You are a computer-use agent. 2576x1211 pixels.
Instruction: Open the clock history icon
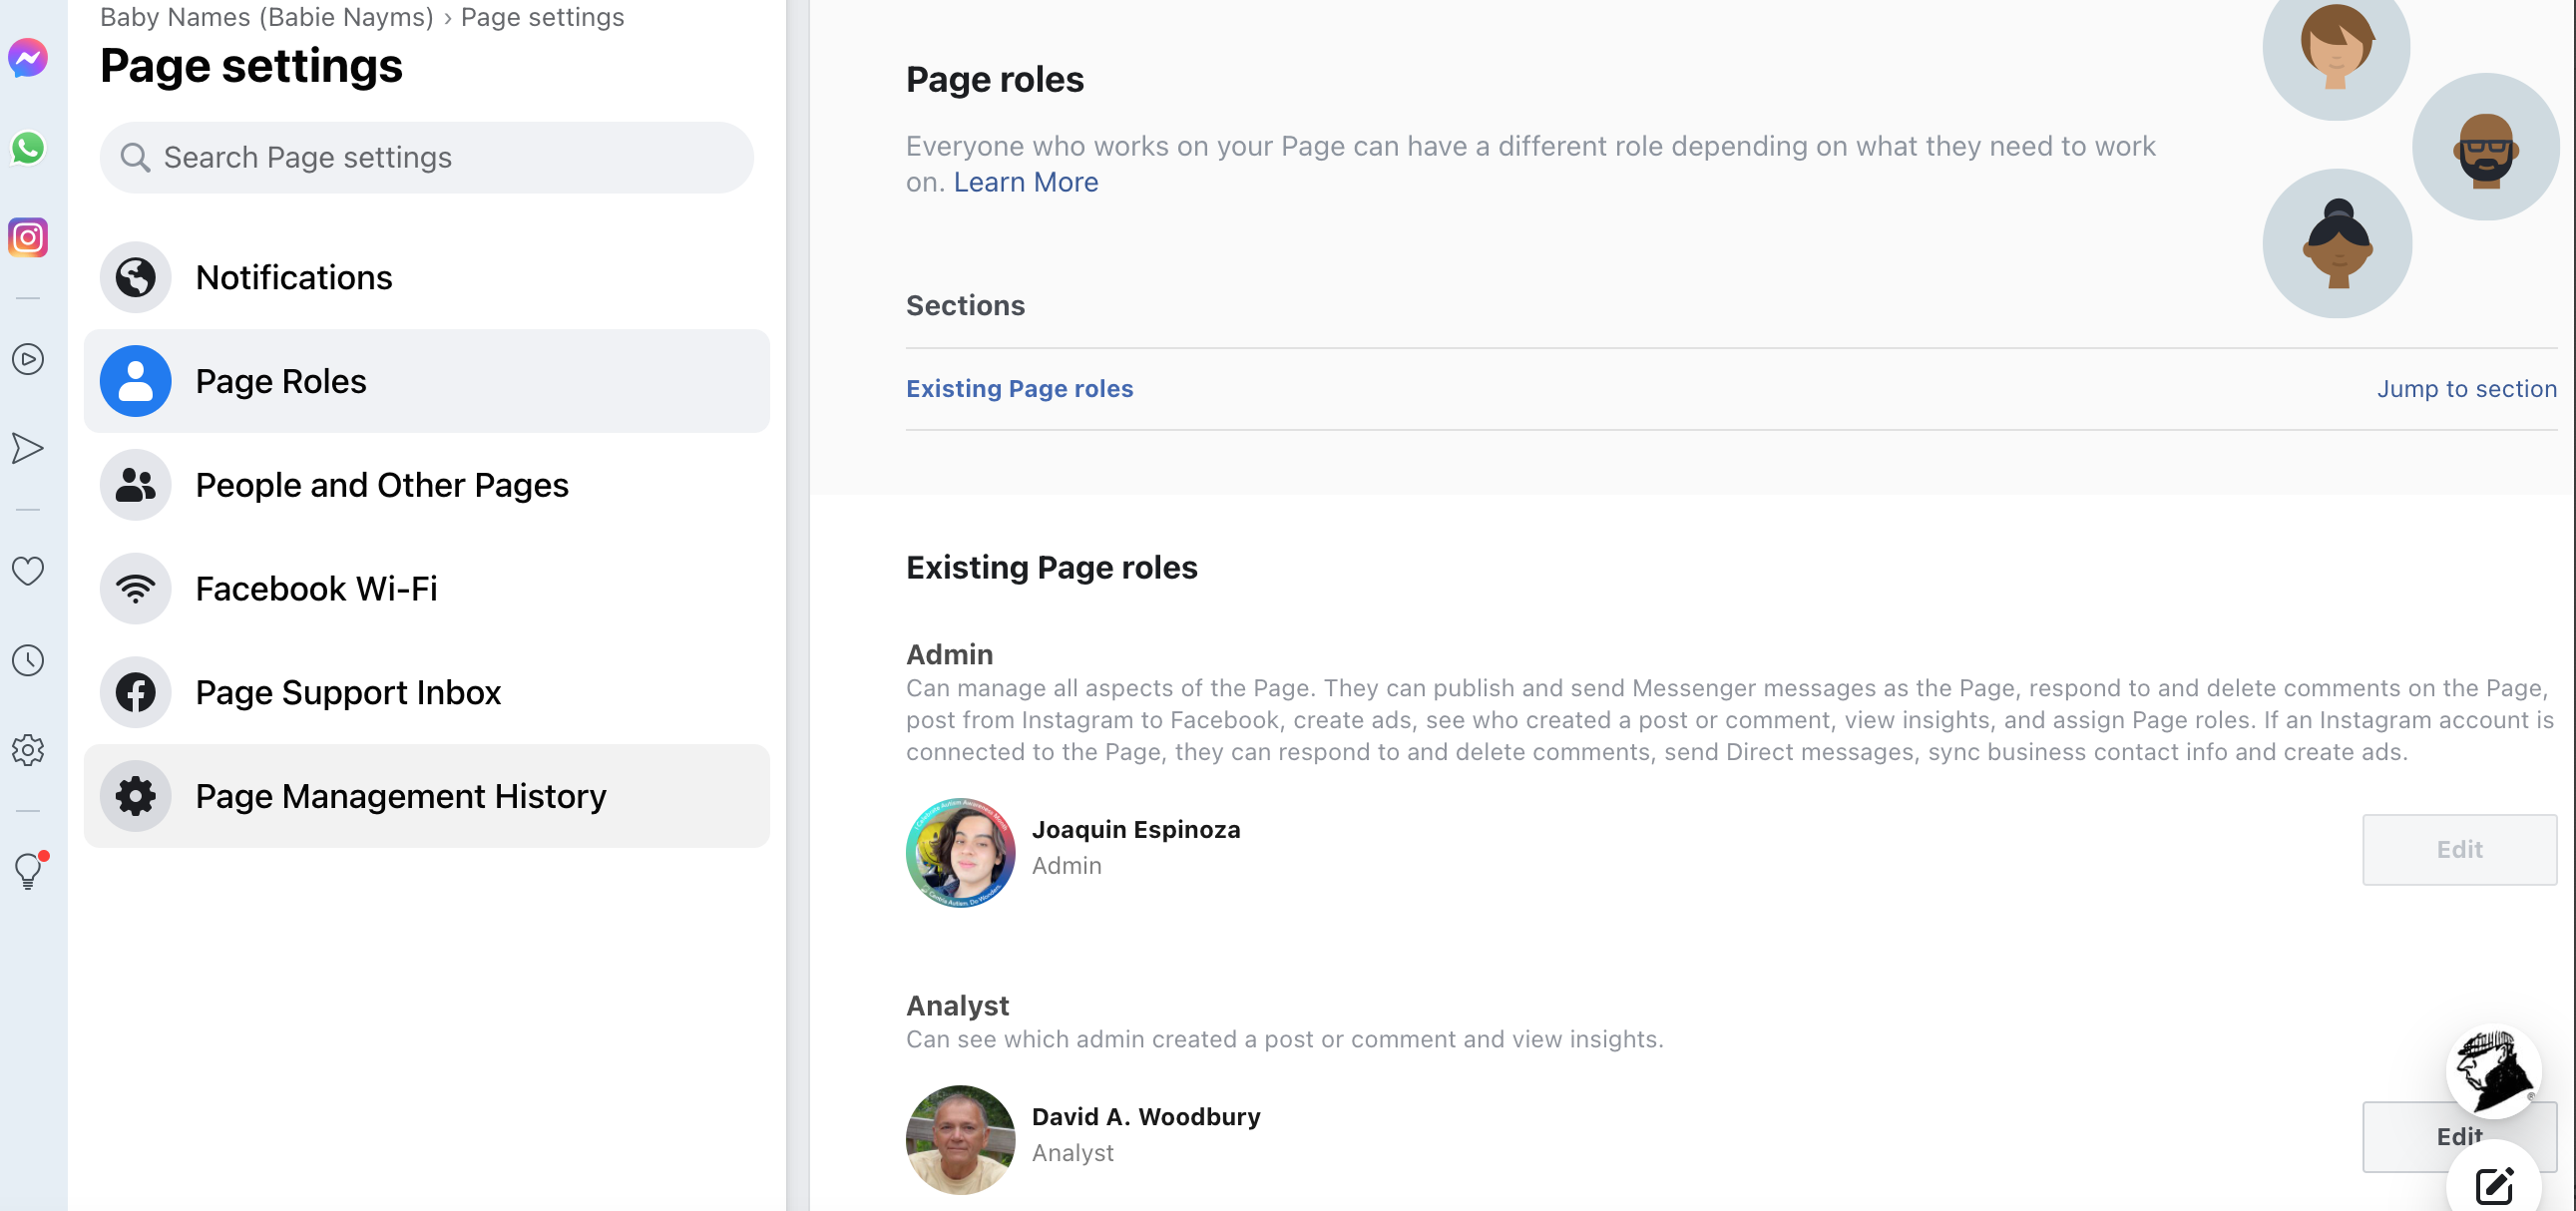28,660
